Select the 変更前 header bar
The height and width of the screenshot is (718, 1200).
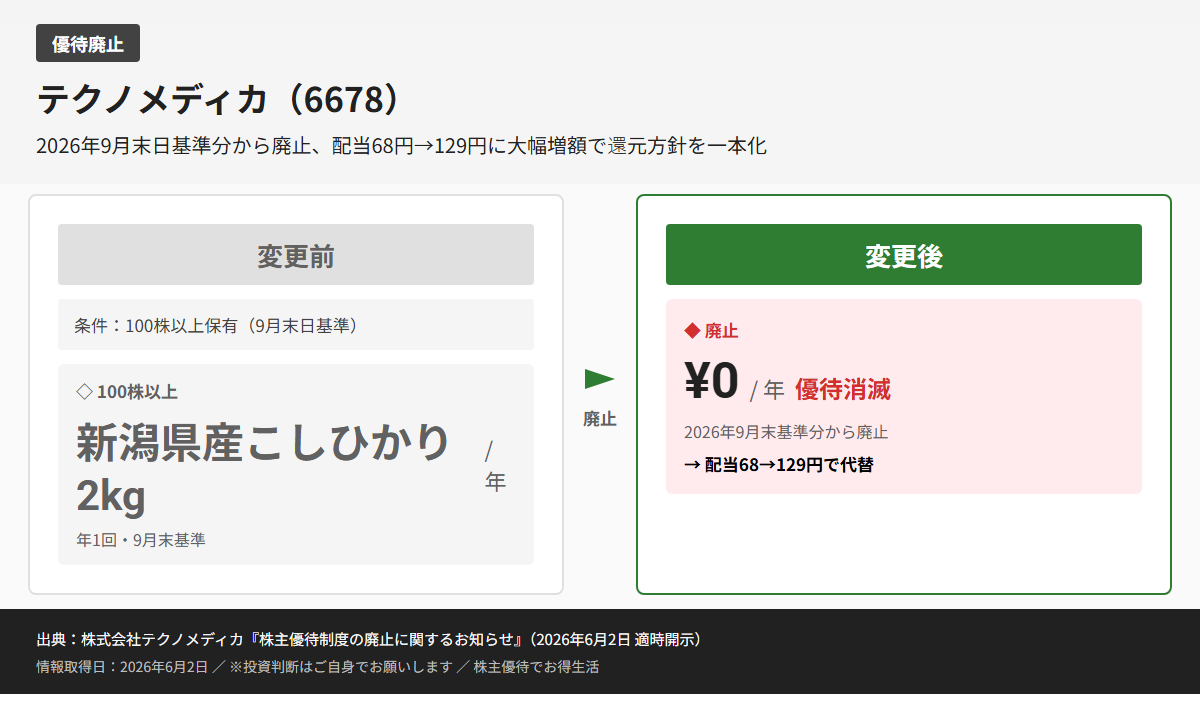point(296,255)
